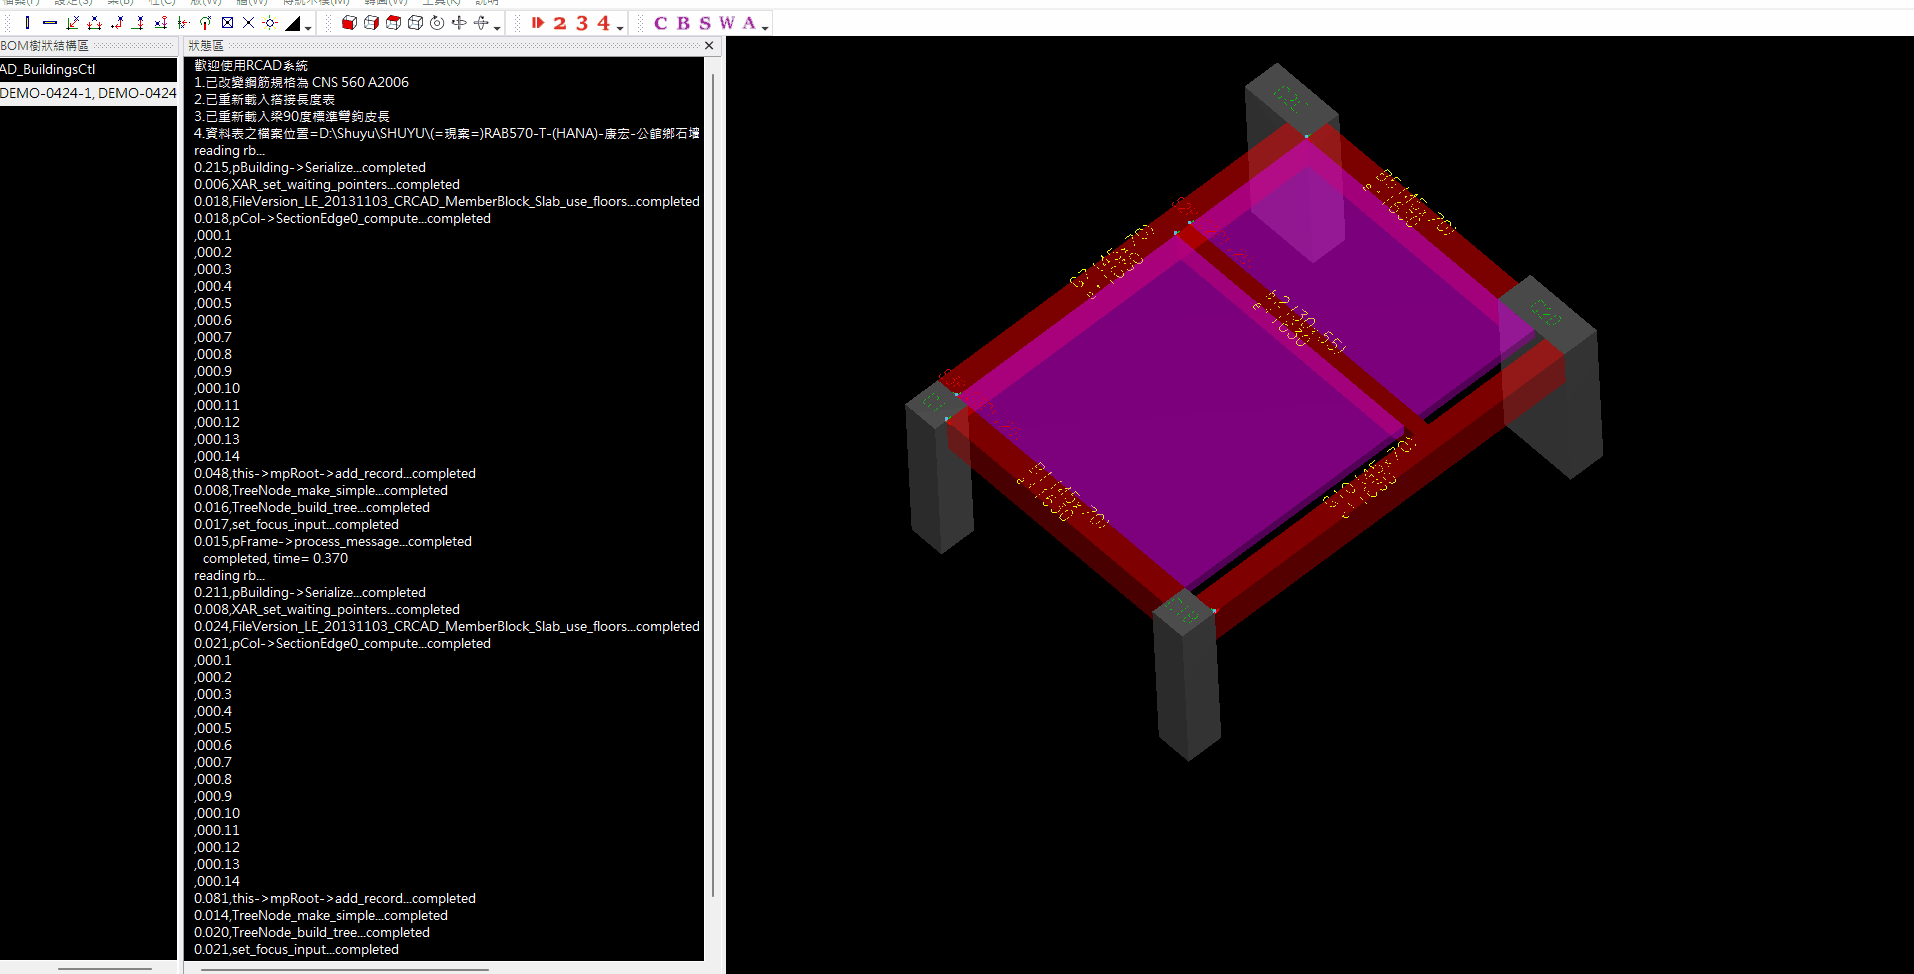
Task: Open the view toolbar options arrow
Action: tap(497, 28)
